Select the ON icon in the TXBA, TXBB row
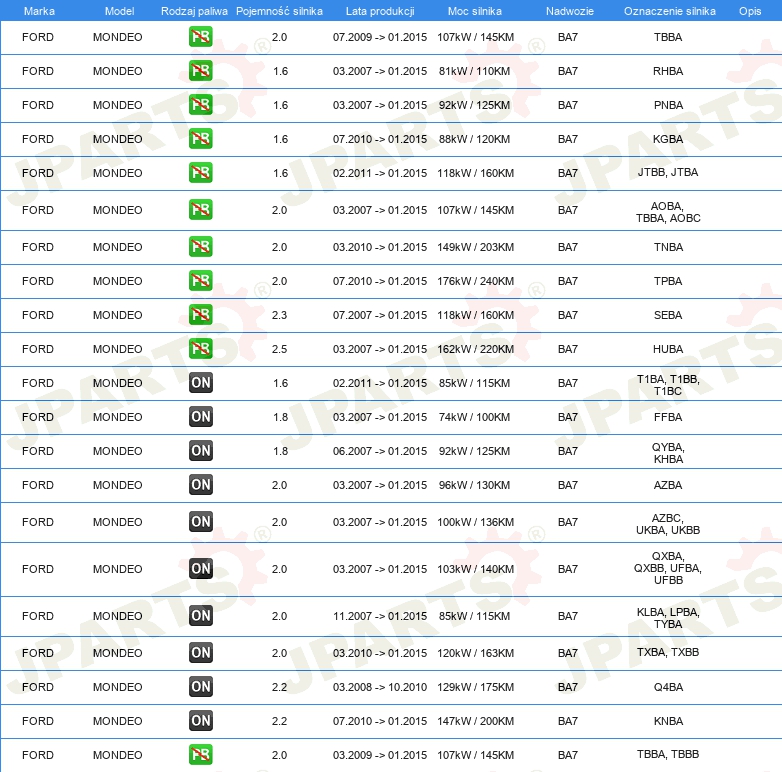Image resolution: width=782 pixels, height=772 pixels. click(201, 653)
